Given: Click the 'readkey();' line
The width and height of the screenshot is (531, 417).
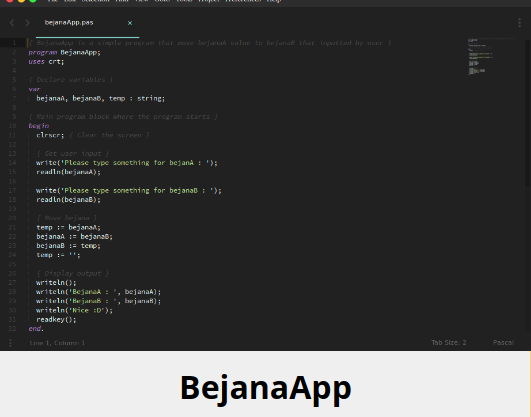Looking at the screenshot, I should 56,319.
